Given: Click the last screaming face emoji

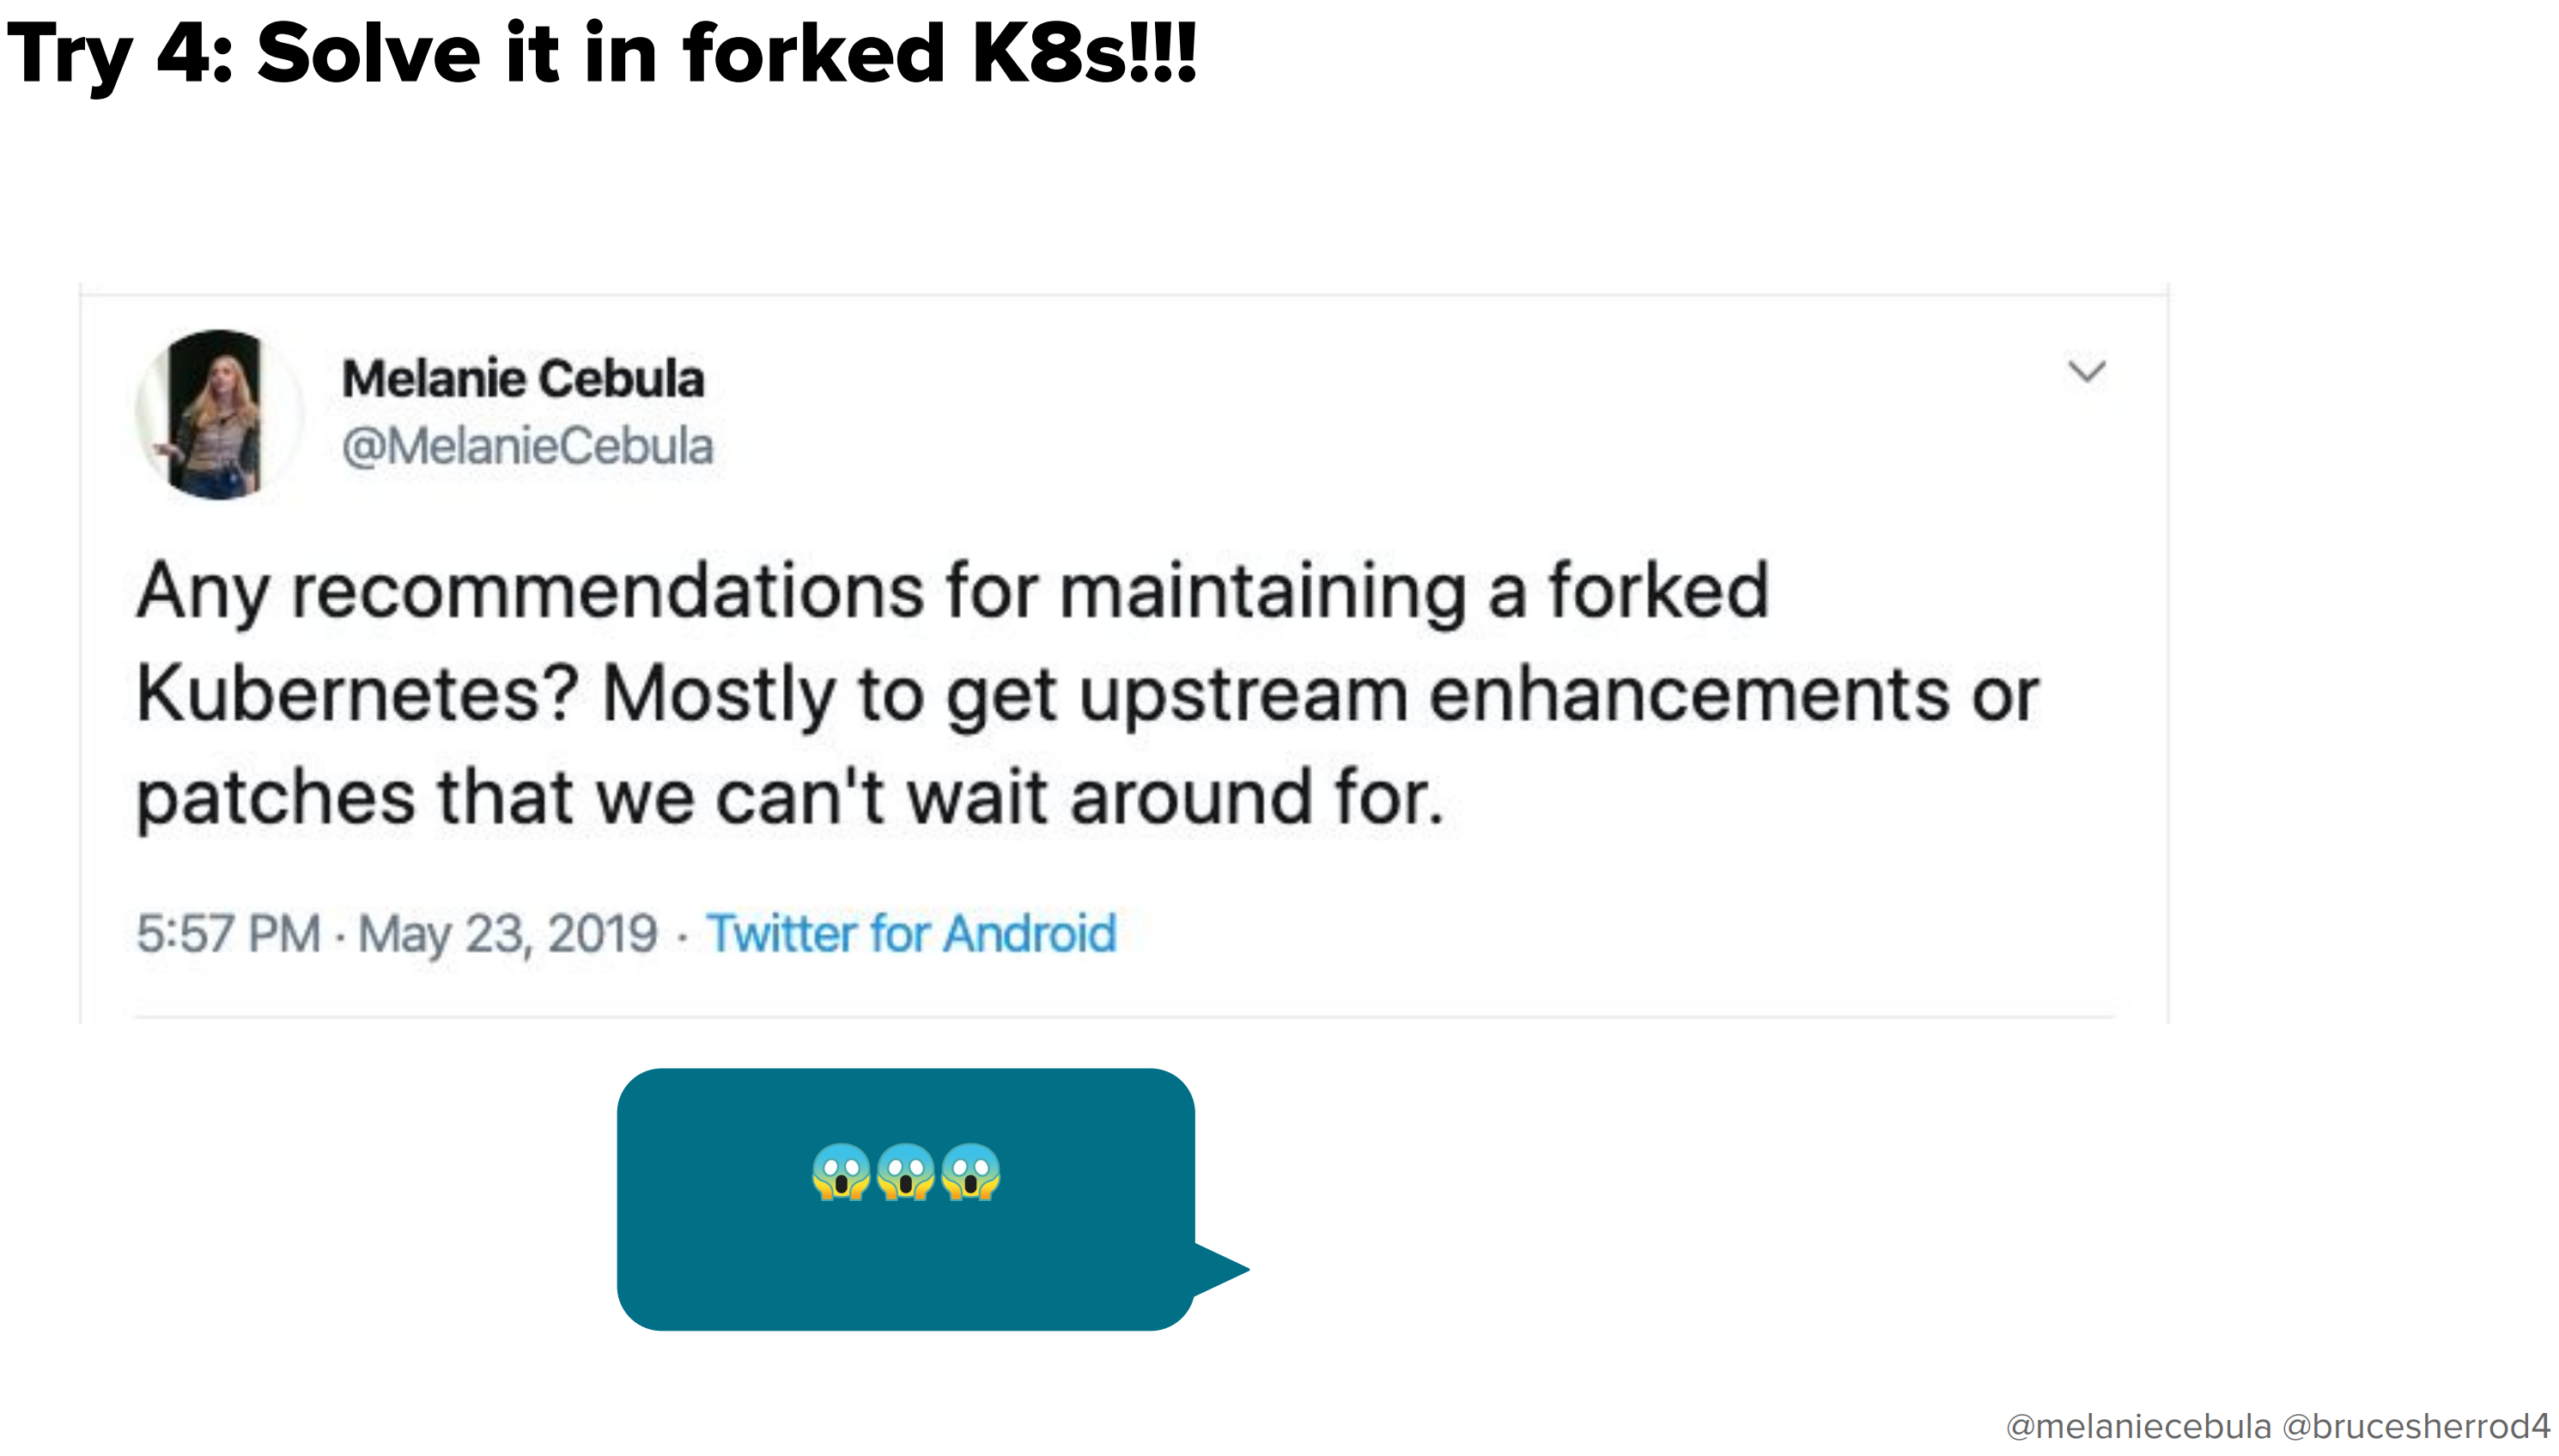Looking at the screenshot, I should click(971, 1172).
